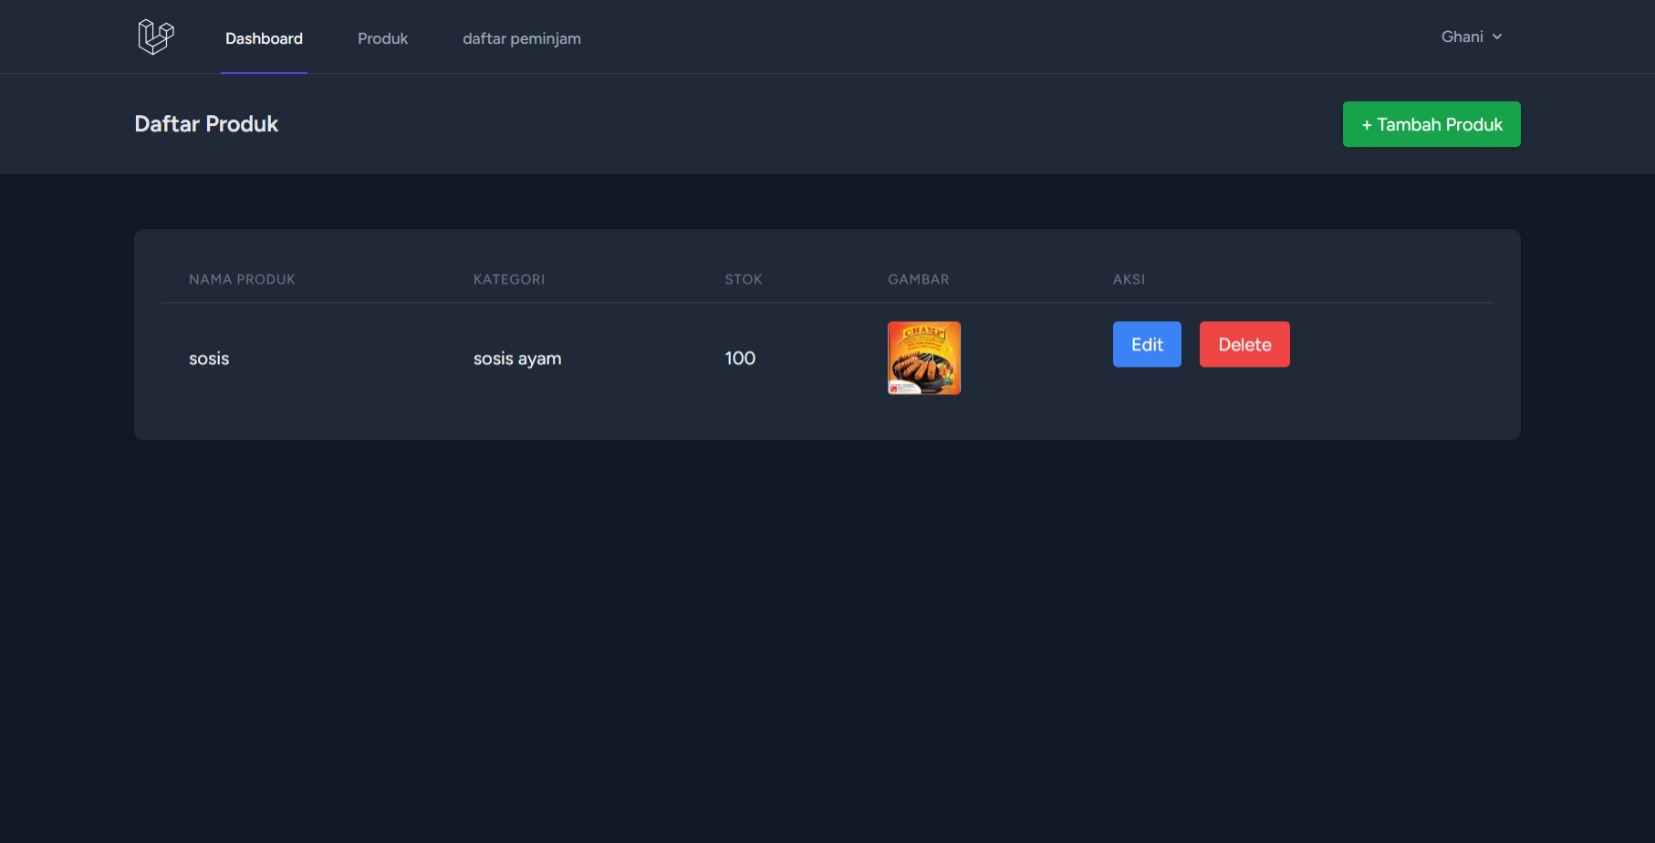Click the Daftar Produk page heading
The height and width of the screenshot is (843, 1655).
pos(206,124)
